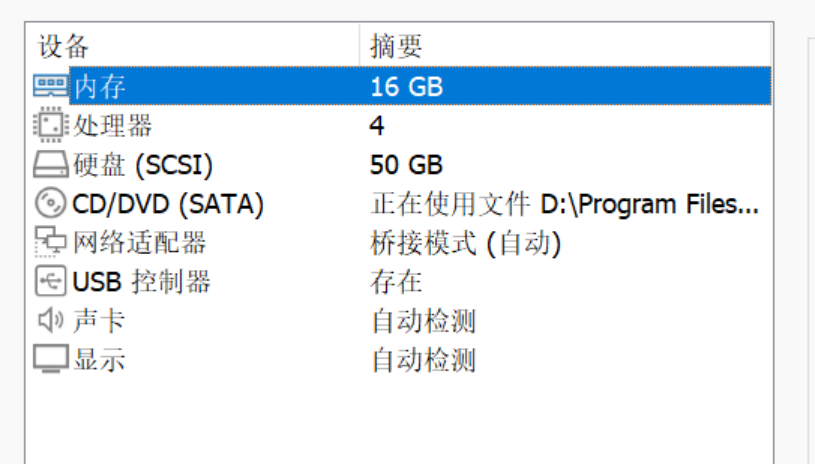Select the CD/DVD (SATA) device label
Image resolution: width=815 pixels, height=464 pixels.
168,203
